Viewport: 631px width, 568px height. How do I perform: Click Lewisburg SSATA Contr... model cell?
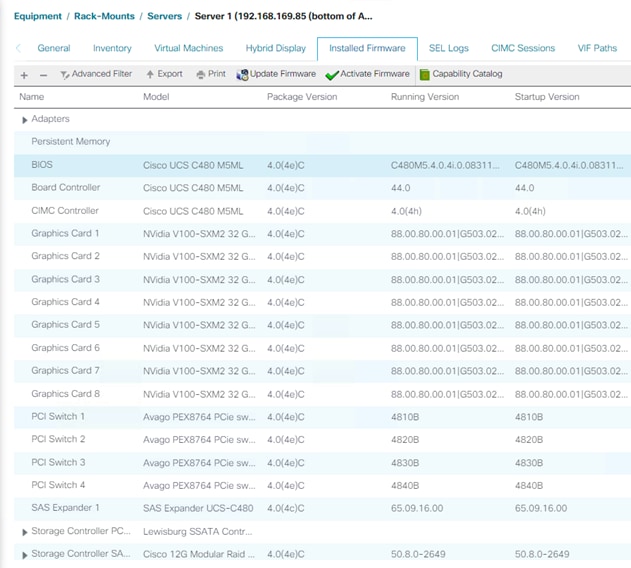pos(198,532)
